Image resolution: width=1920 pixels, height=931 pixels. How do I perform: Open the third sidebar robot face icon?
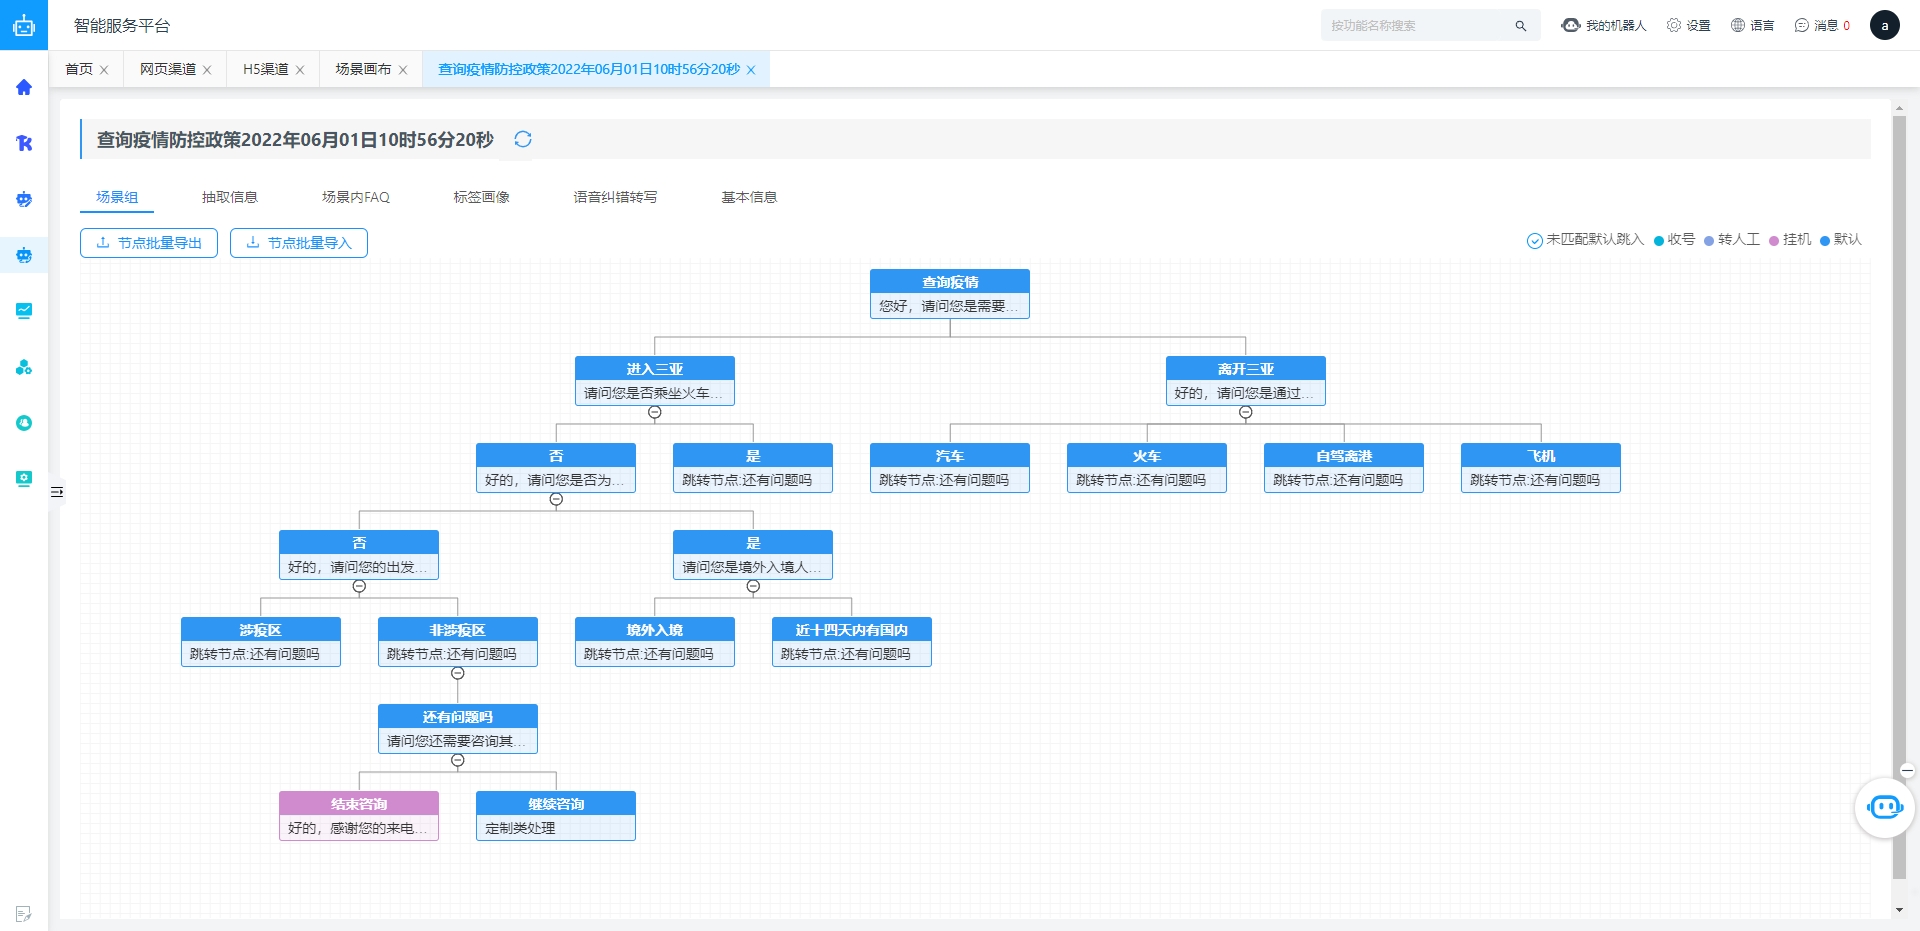coord(24,199)
